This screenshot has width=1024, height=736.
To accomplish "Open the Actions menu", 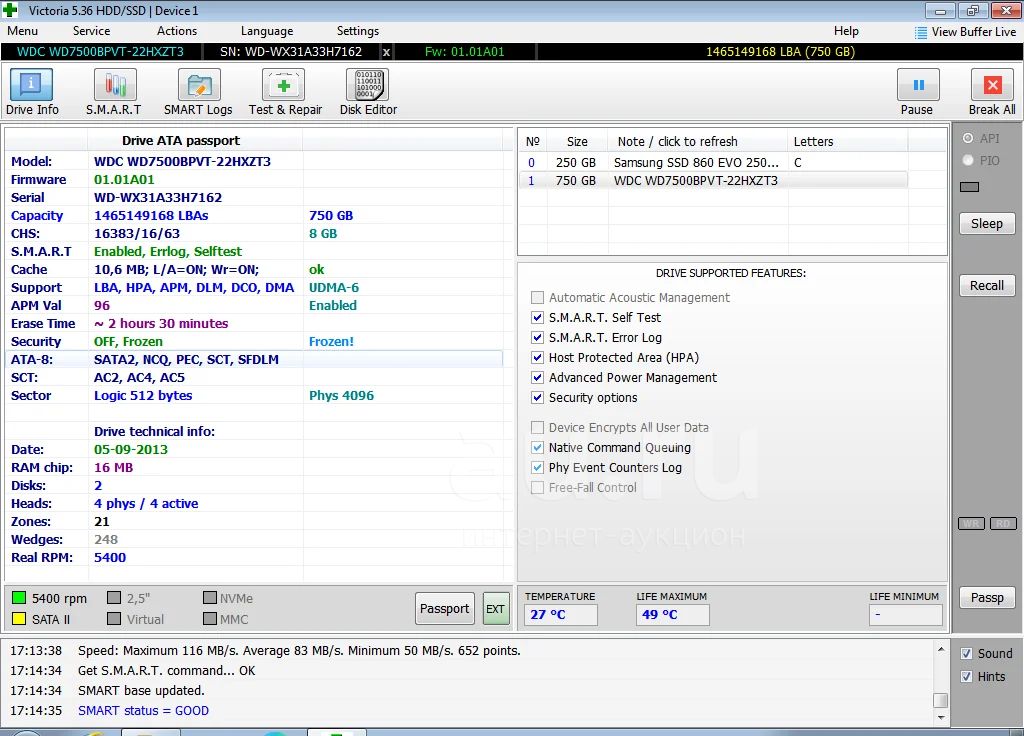I will tap(176, 31).
